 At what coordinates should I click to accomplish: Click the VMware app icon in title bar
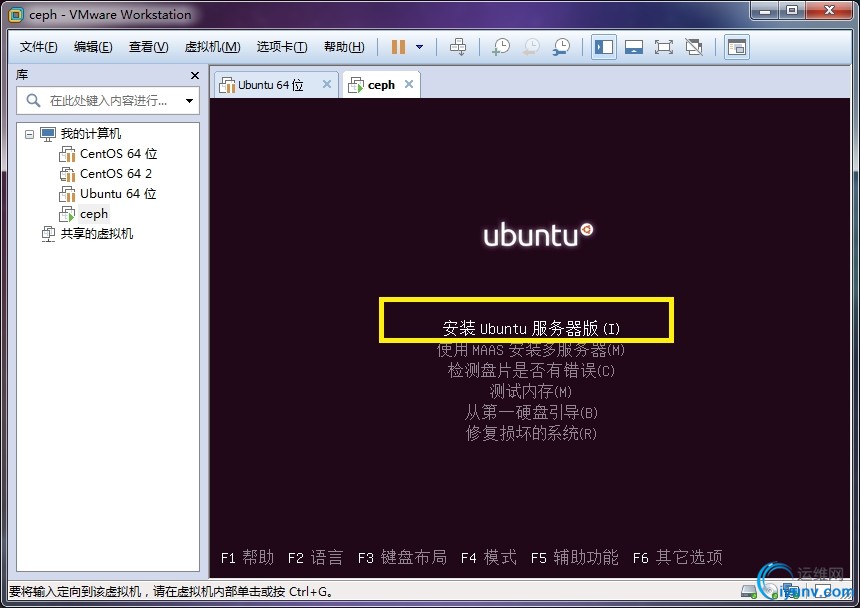coord(16,15)
